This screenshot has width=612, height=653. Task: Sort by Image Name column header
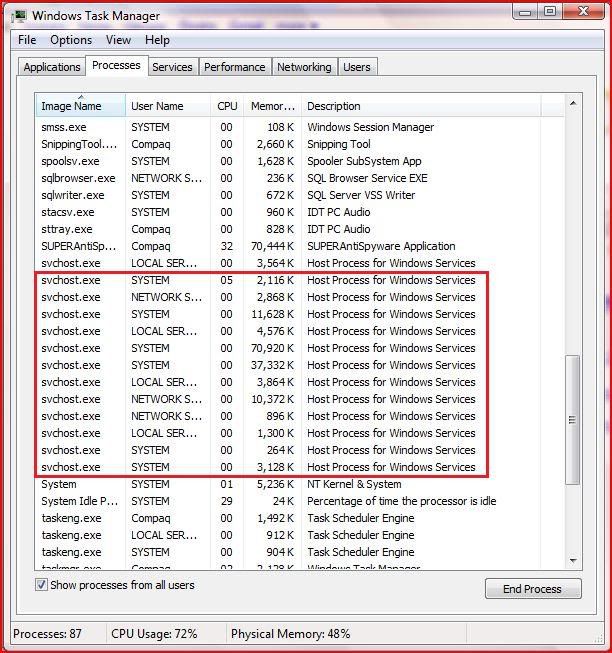(80, 106)
